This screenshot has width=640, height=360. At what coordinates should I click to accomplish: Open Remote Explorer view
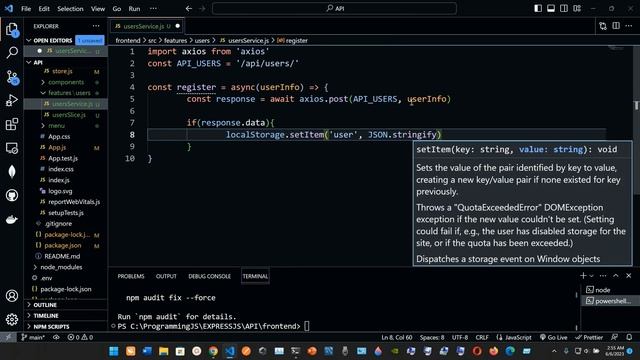click(x=12, y=148)
